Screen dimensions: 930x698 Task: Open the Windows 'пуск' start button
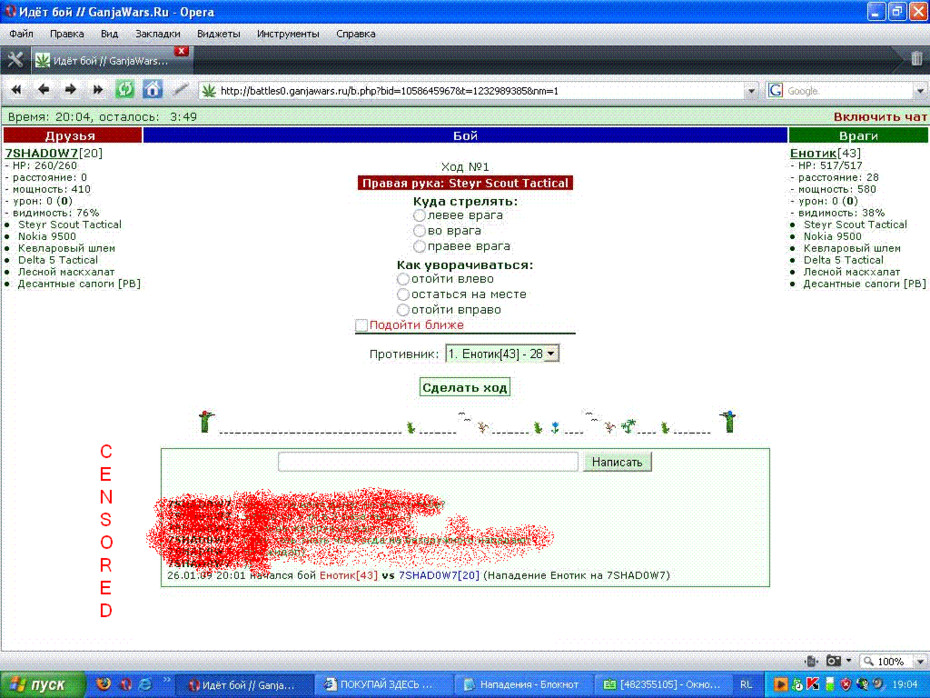point(43,684)
